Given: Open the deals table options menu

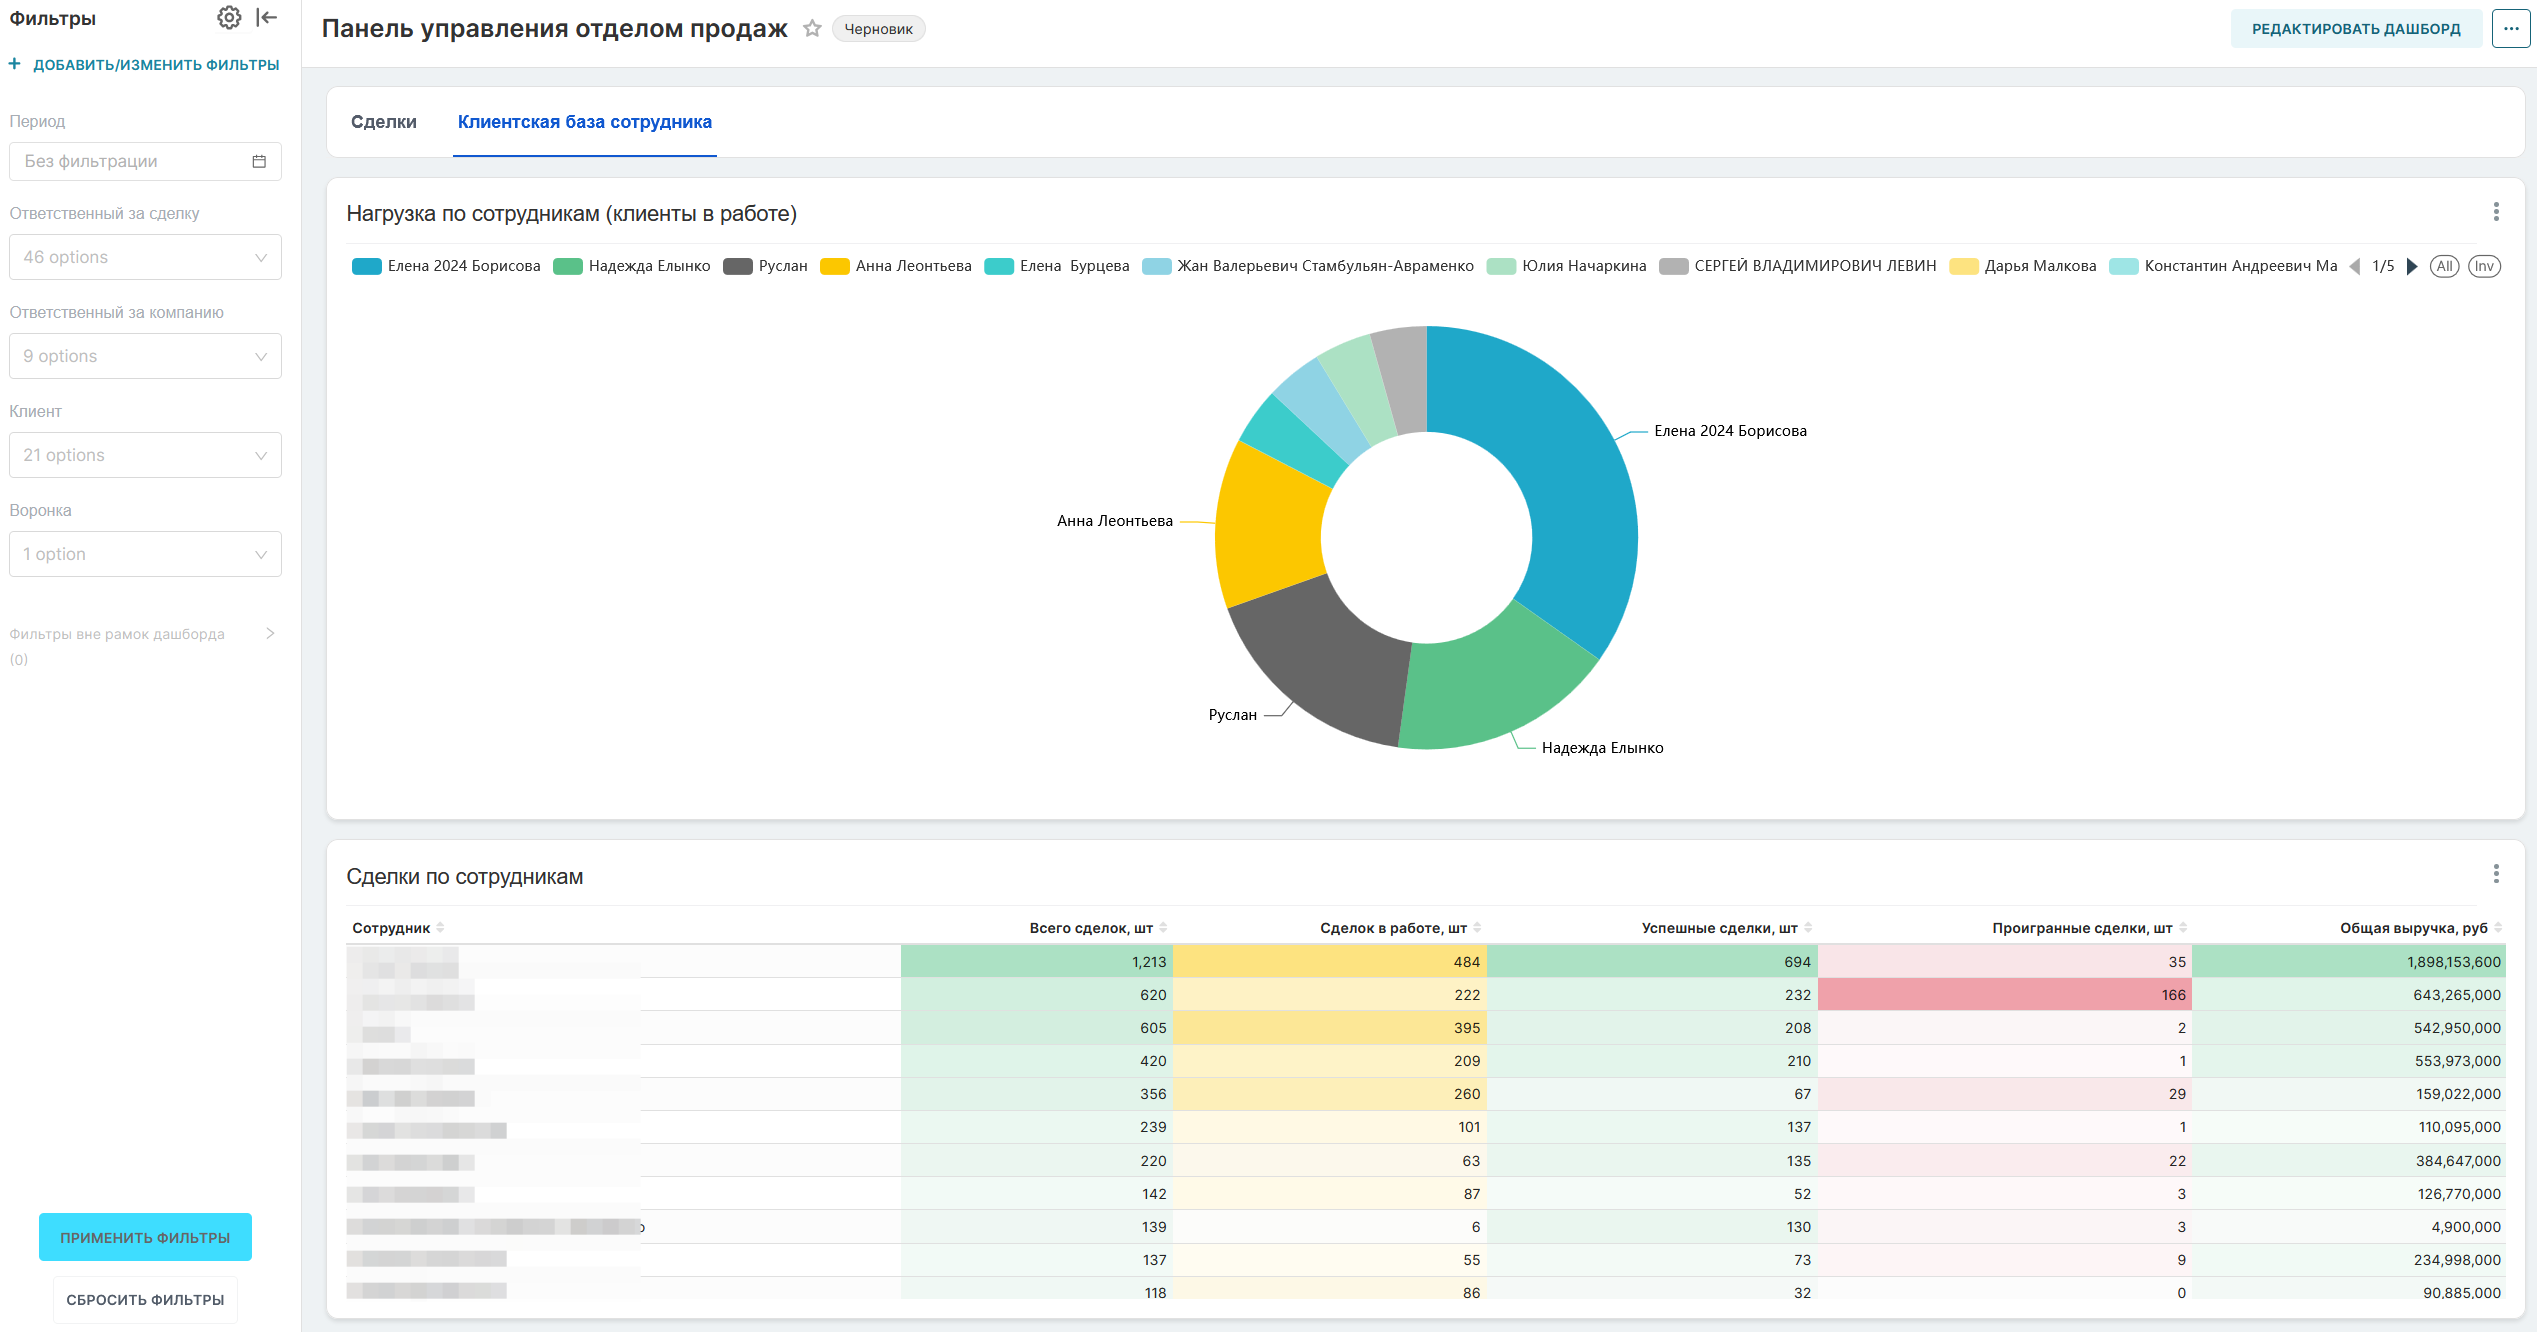Looking at the screenshot, I should click(2496, 874).
